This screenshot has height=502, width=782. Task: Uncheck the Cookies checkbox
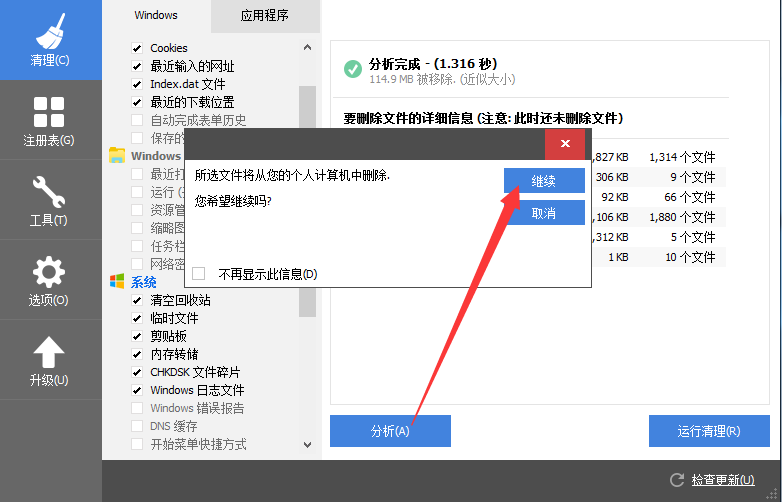138,48
